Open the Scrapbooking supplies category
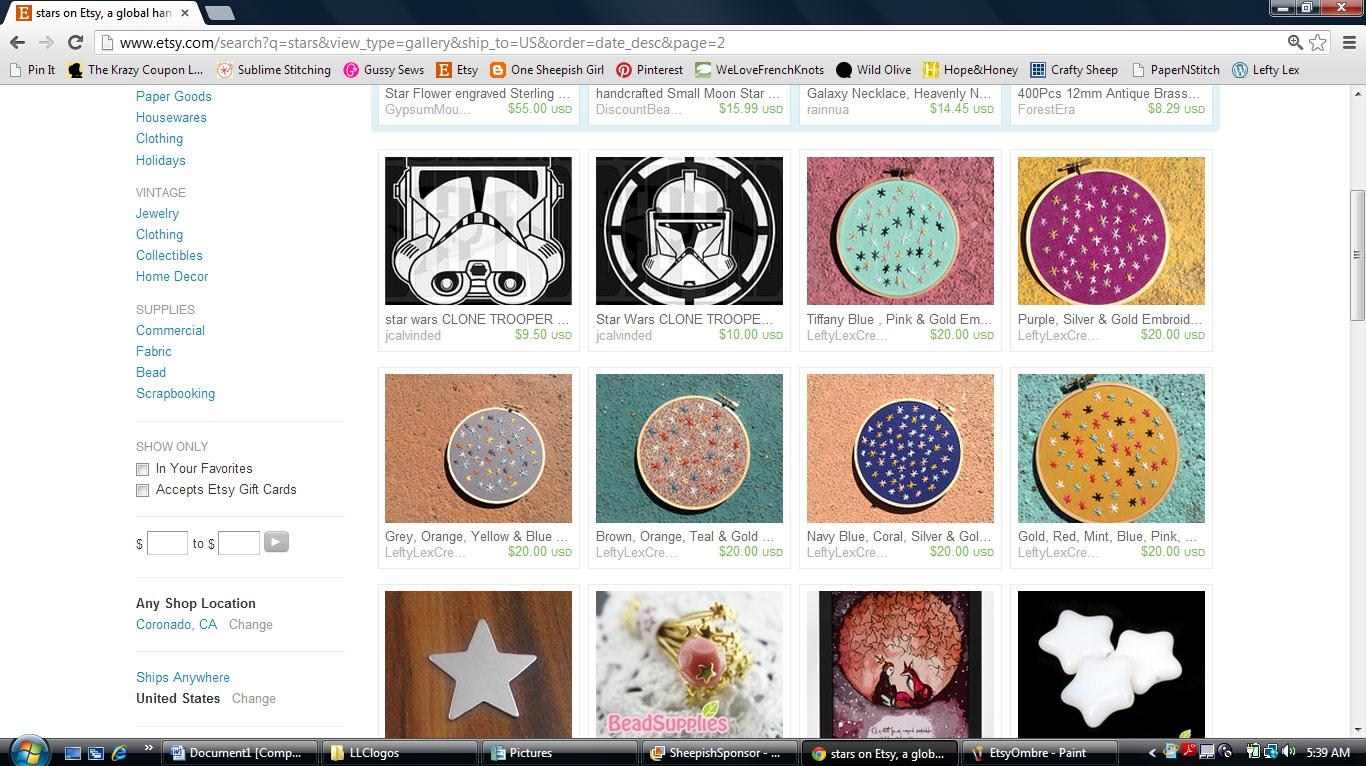This screenshot has height=766, width=1366. click(175, 393)
